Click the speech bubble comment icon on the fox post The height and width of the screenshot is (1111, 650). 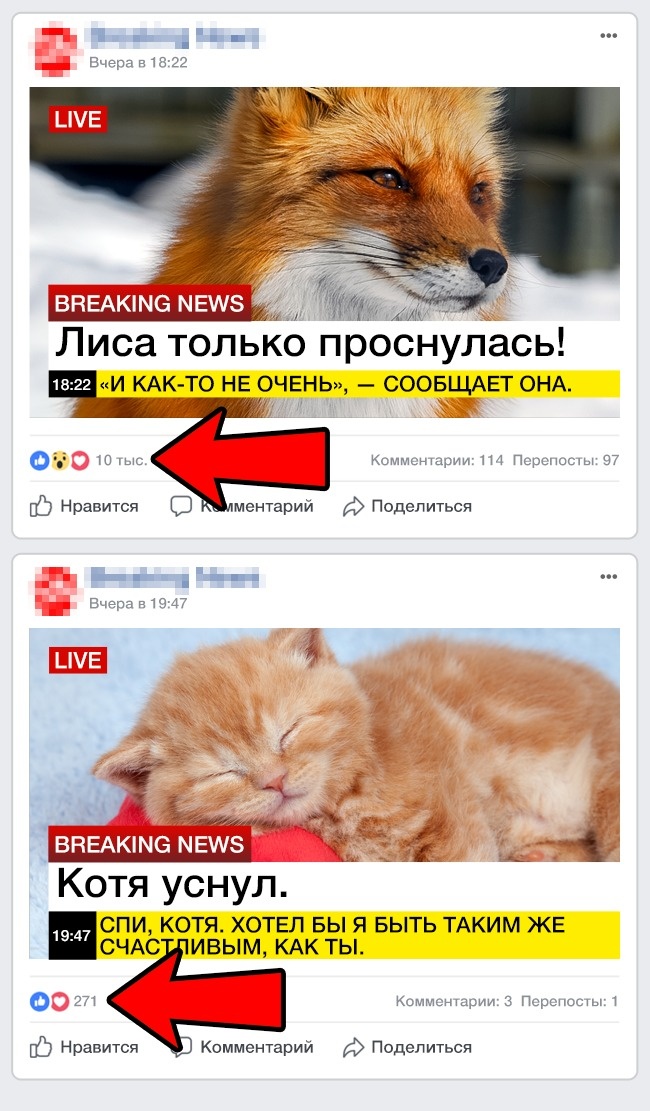coord(181,506)
